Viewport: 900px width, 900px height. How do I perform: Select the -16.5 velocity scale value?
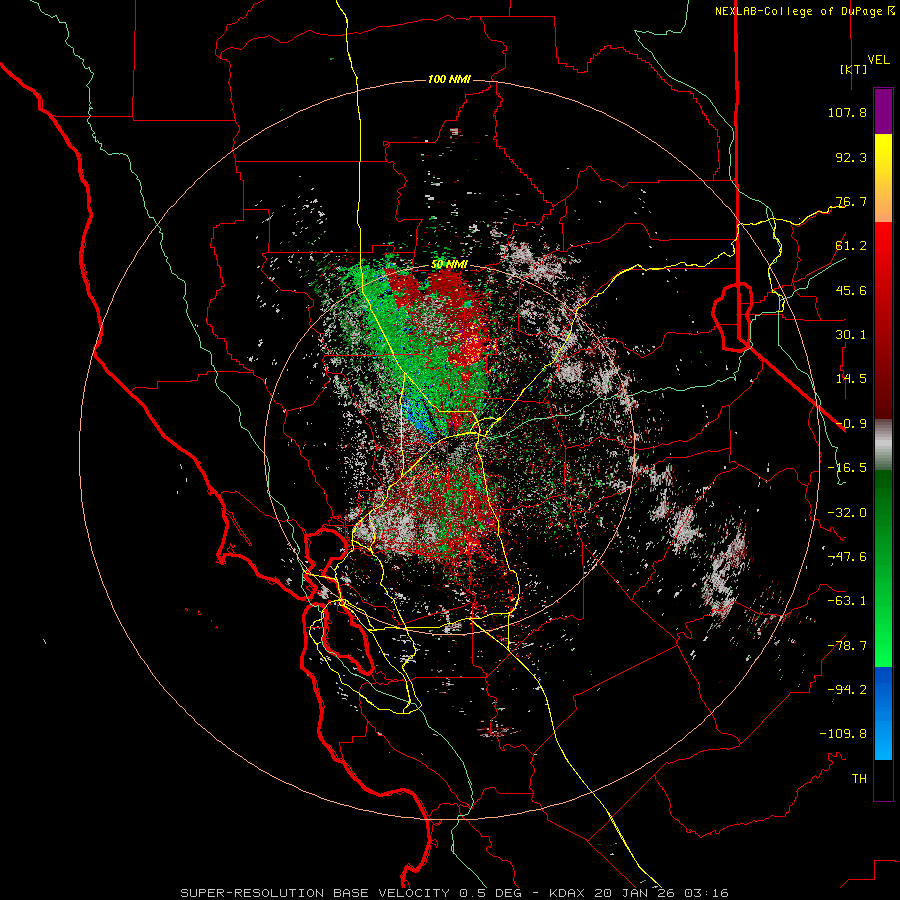point(847,468)
